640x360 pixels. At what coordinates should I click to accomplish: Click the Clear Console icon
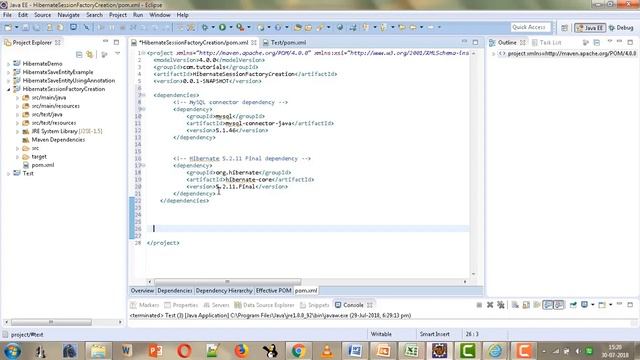point(515,305)
